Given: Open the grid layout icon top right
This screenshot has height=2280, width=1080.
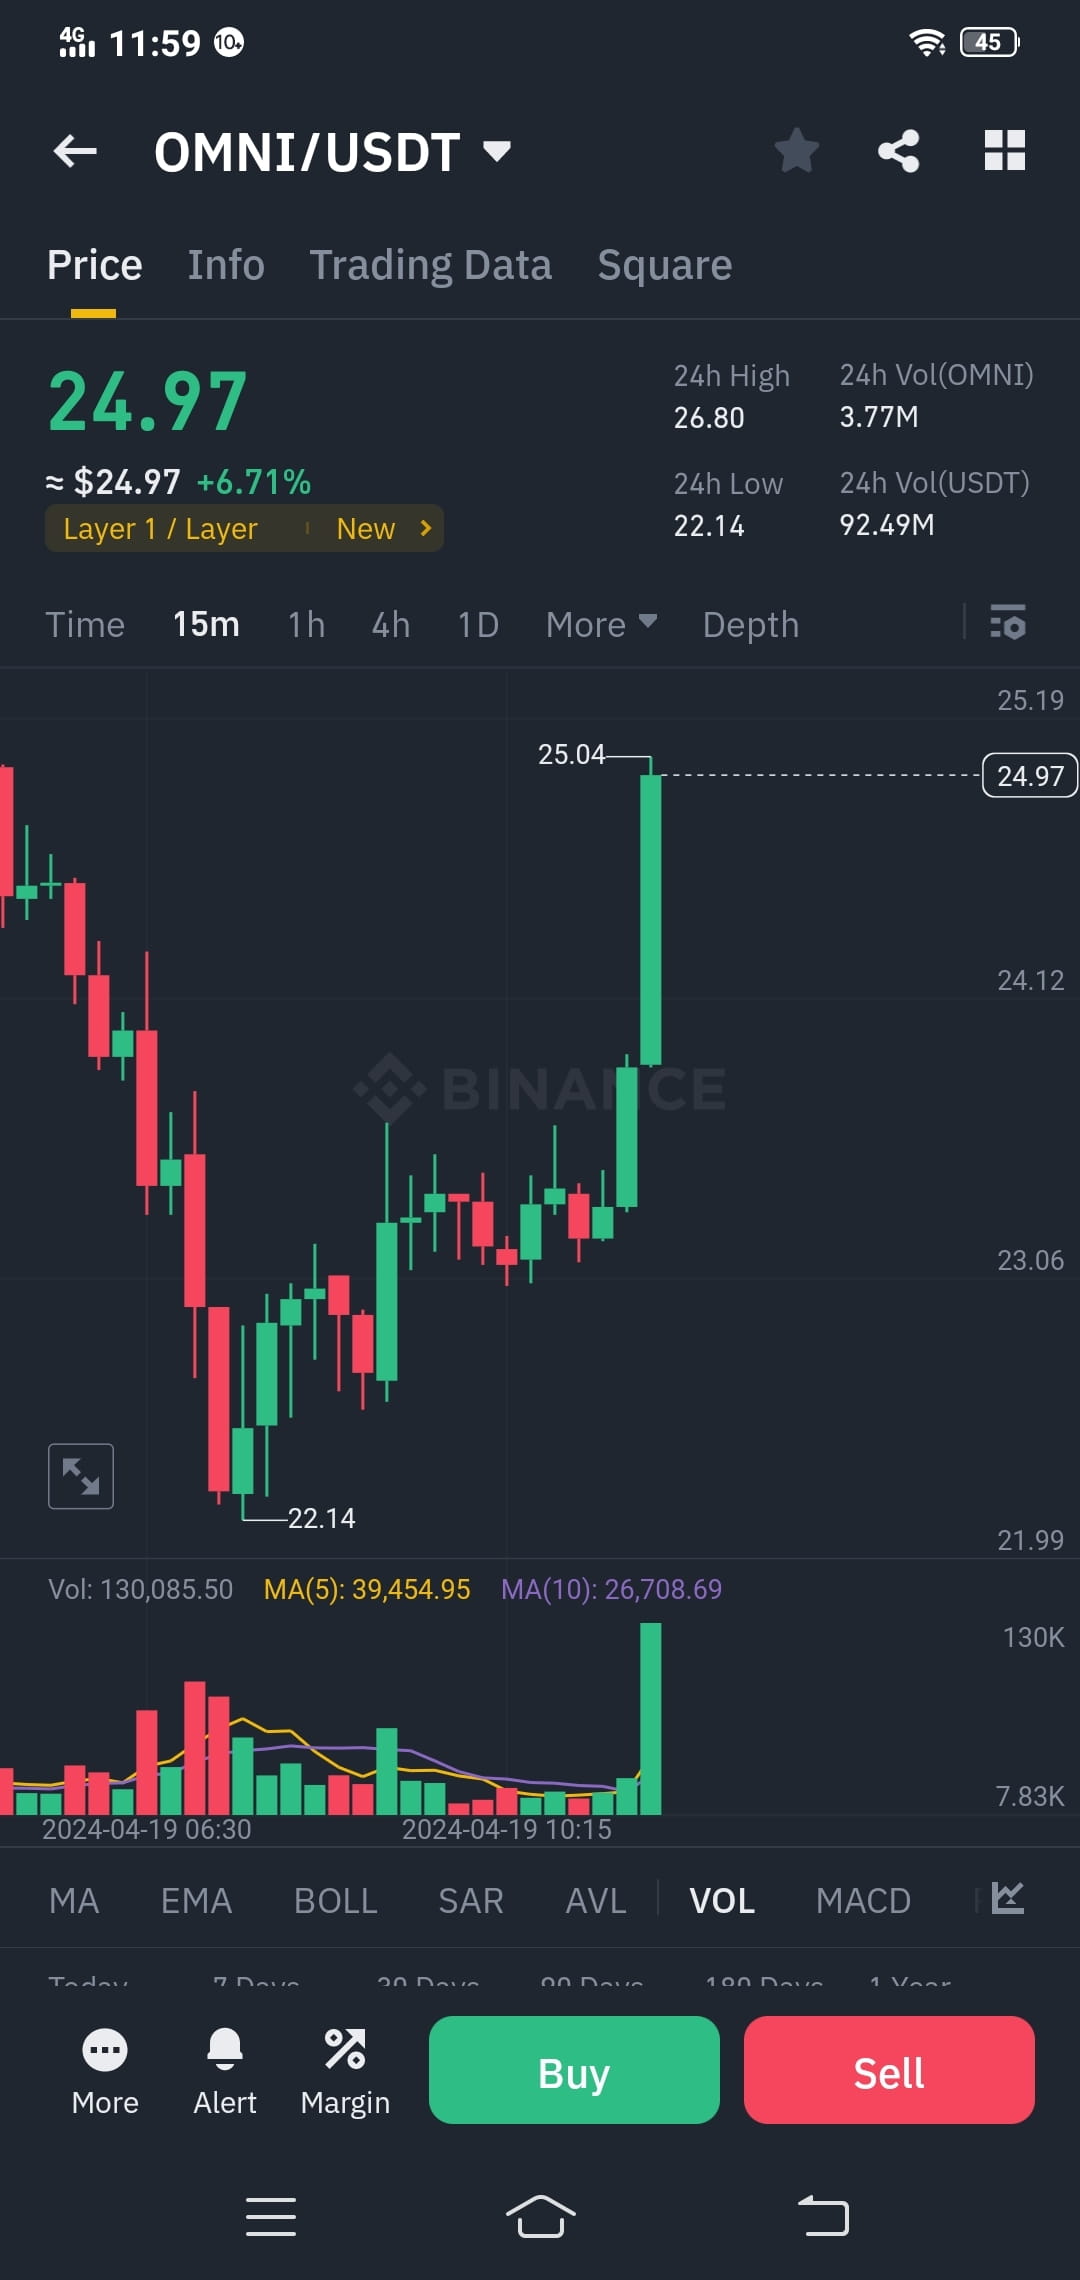Looking at the screenshot, I should (1005, 150).
